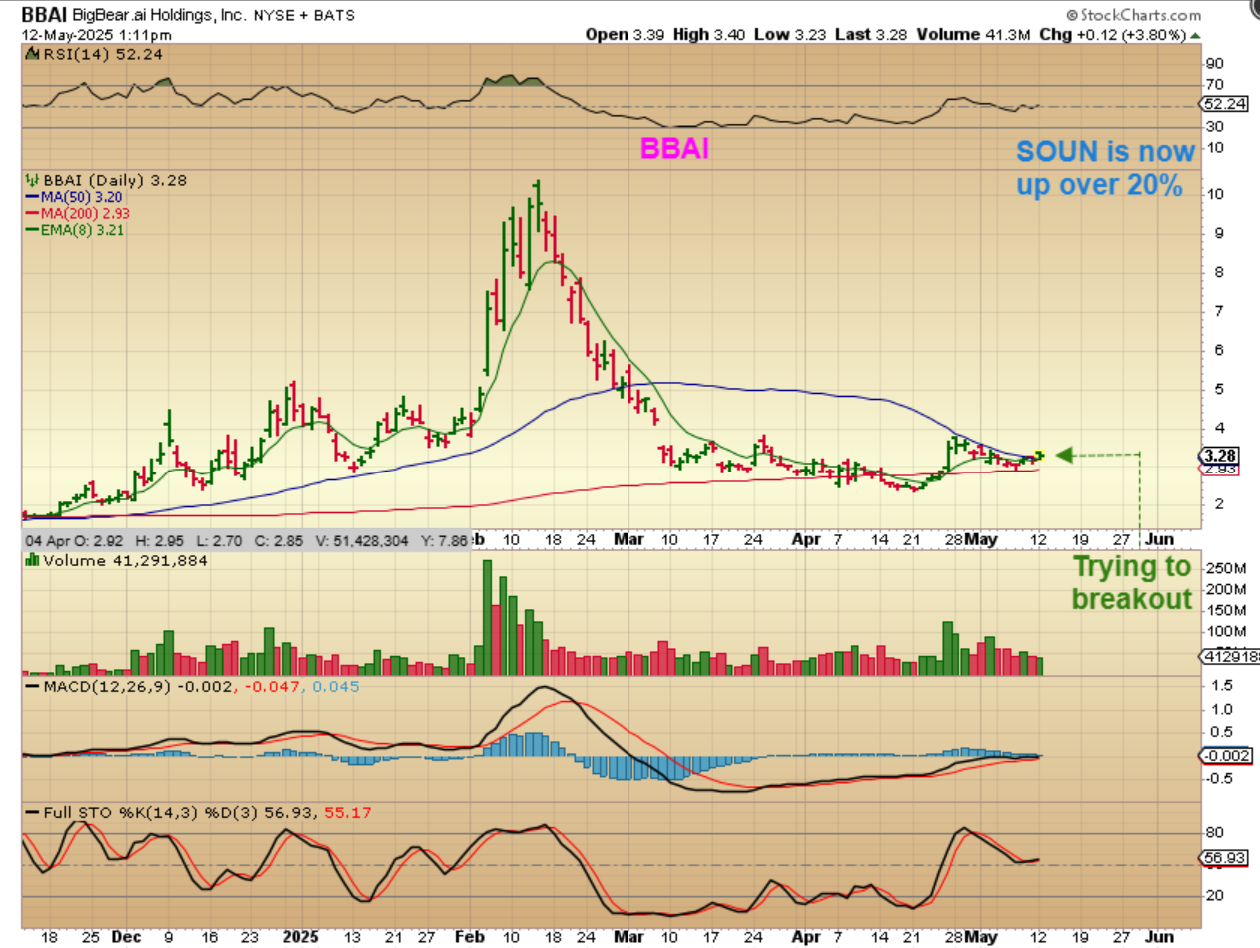Click the yellow last-price marker on chart
Image resolution: width=1260 pixels, height=948 pixels.
click(x=1039, y=455)
